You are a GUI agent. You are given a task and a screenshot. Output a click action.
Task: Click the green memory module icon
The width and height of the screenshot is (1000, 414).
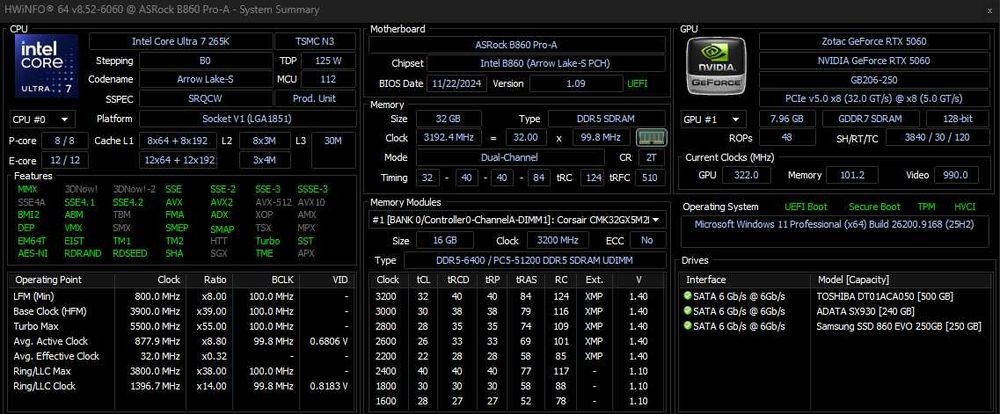(652, 137)
